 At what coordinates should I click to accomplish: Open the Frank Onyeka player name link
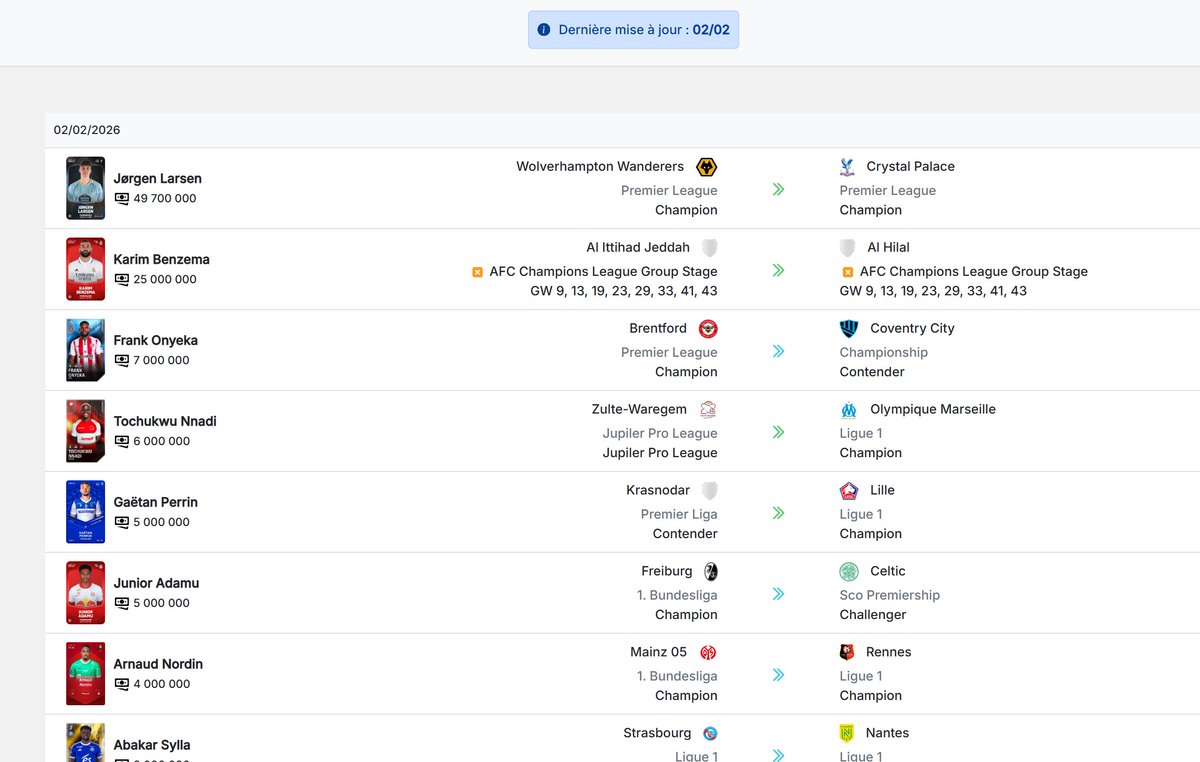point(156,341)
